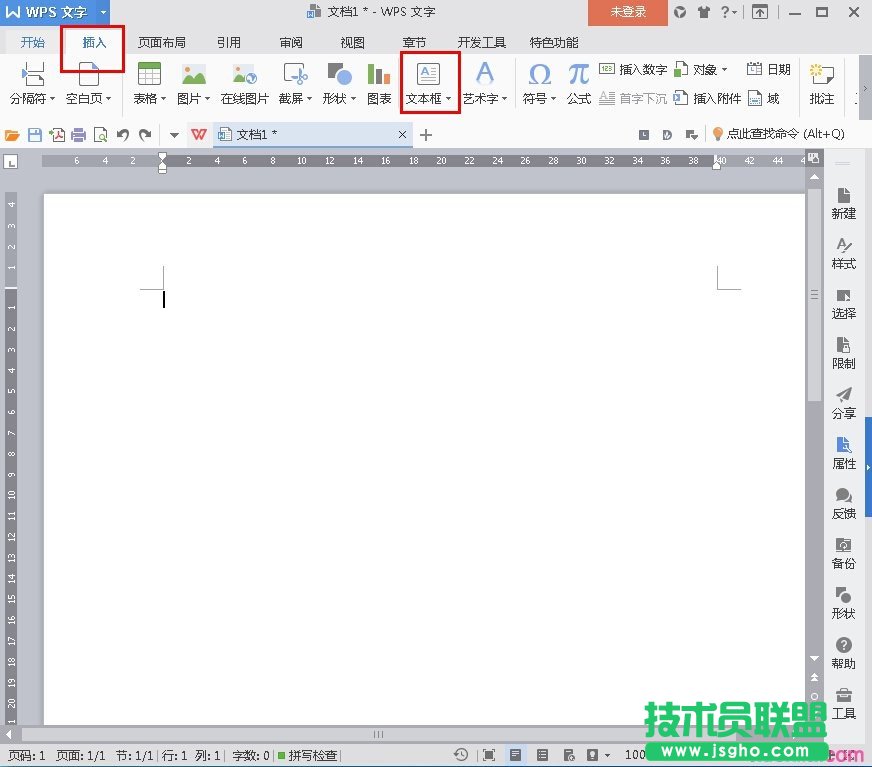Switch to page layout view in status bar

coord(516,755)
